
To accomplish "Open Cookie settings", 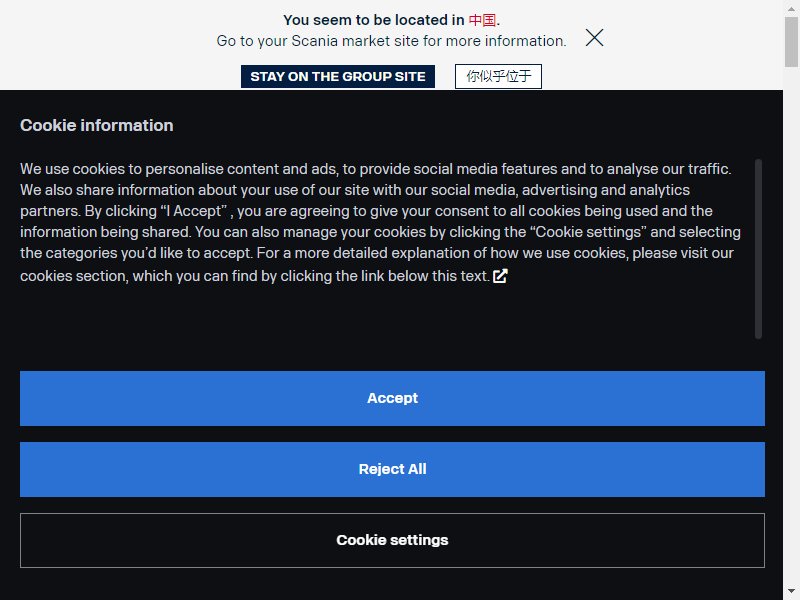I will click(392, 540).
